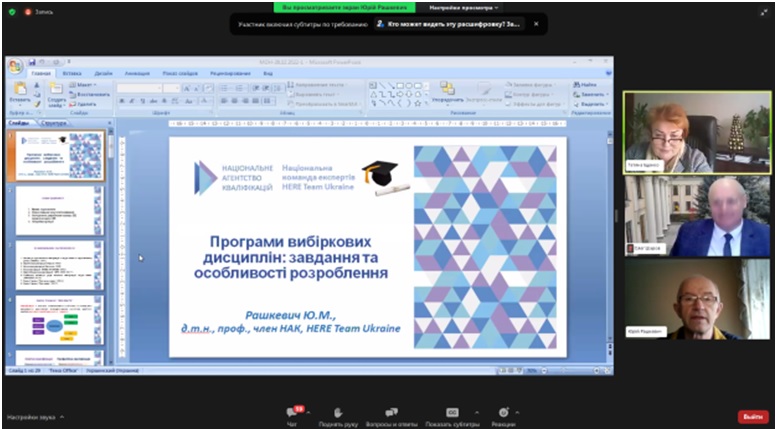Click the Преобразовать в SmartArt icon

pyautogui.click(x=291, y=104)
